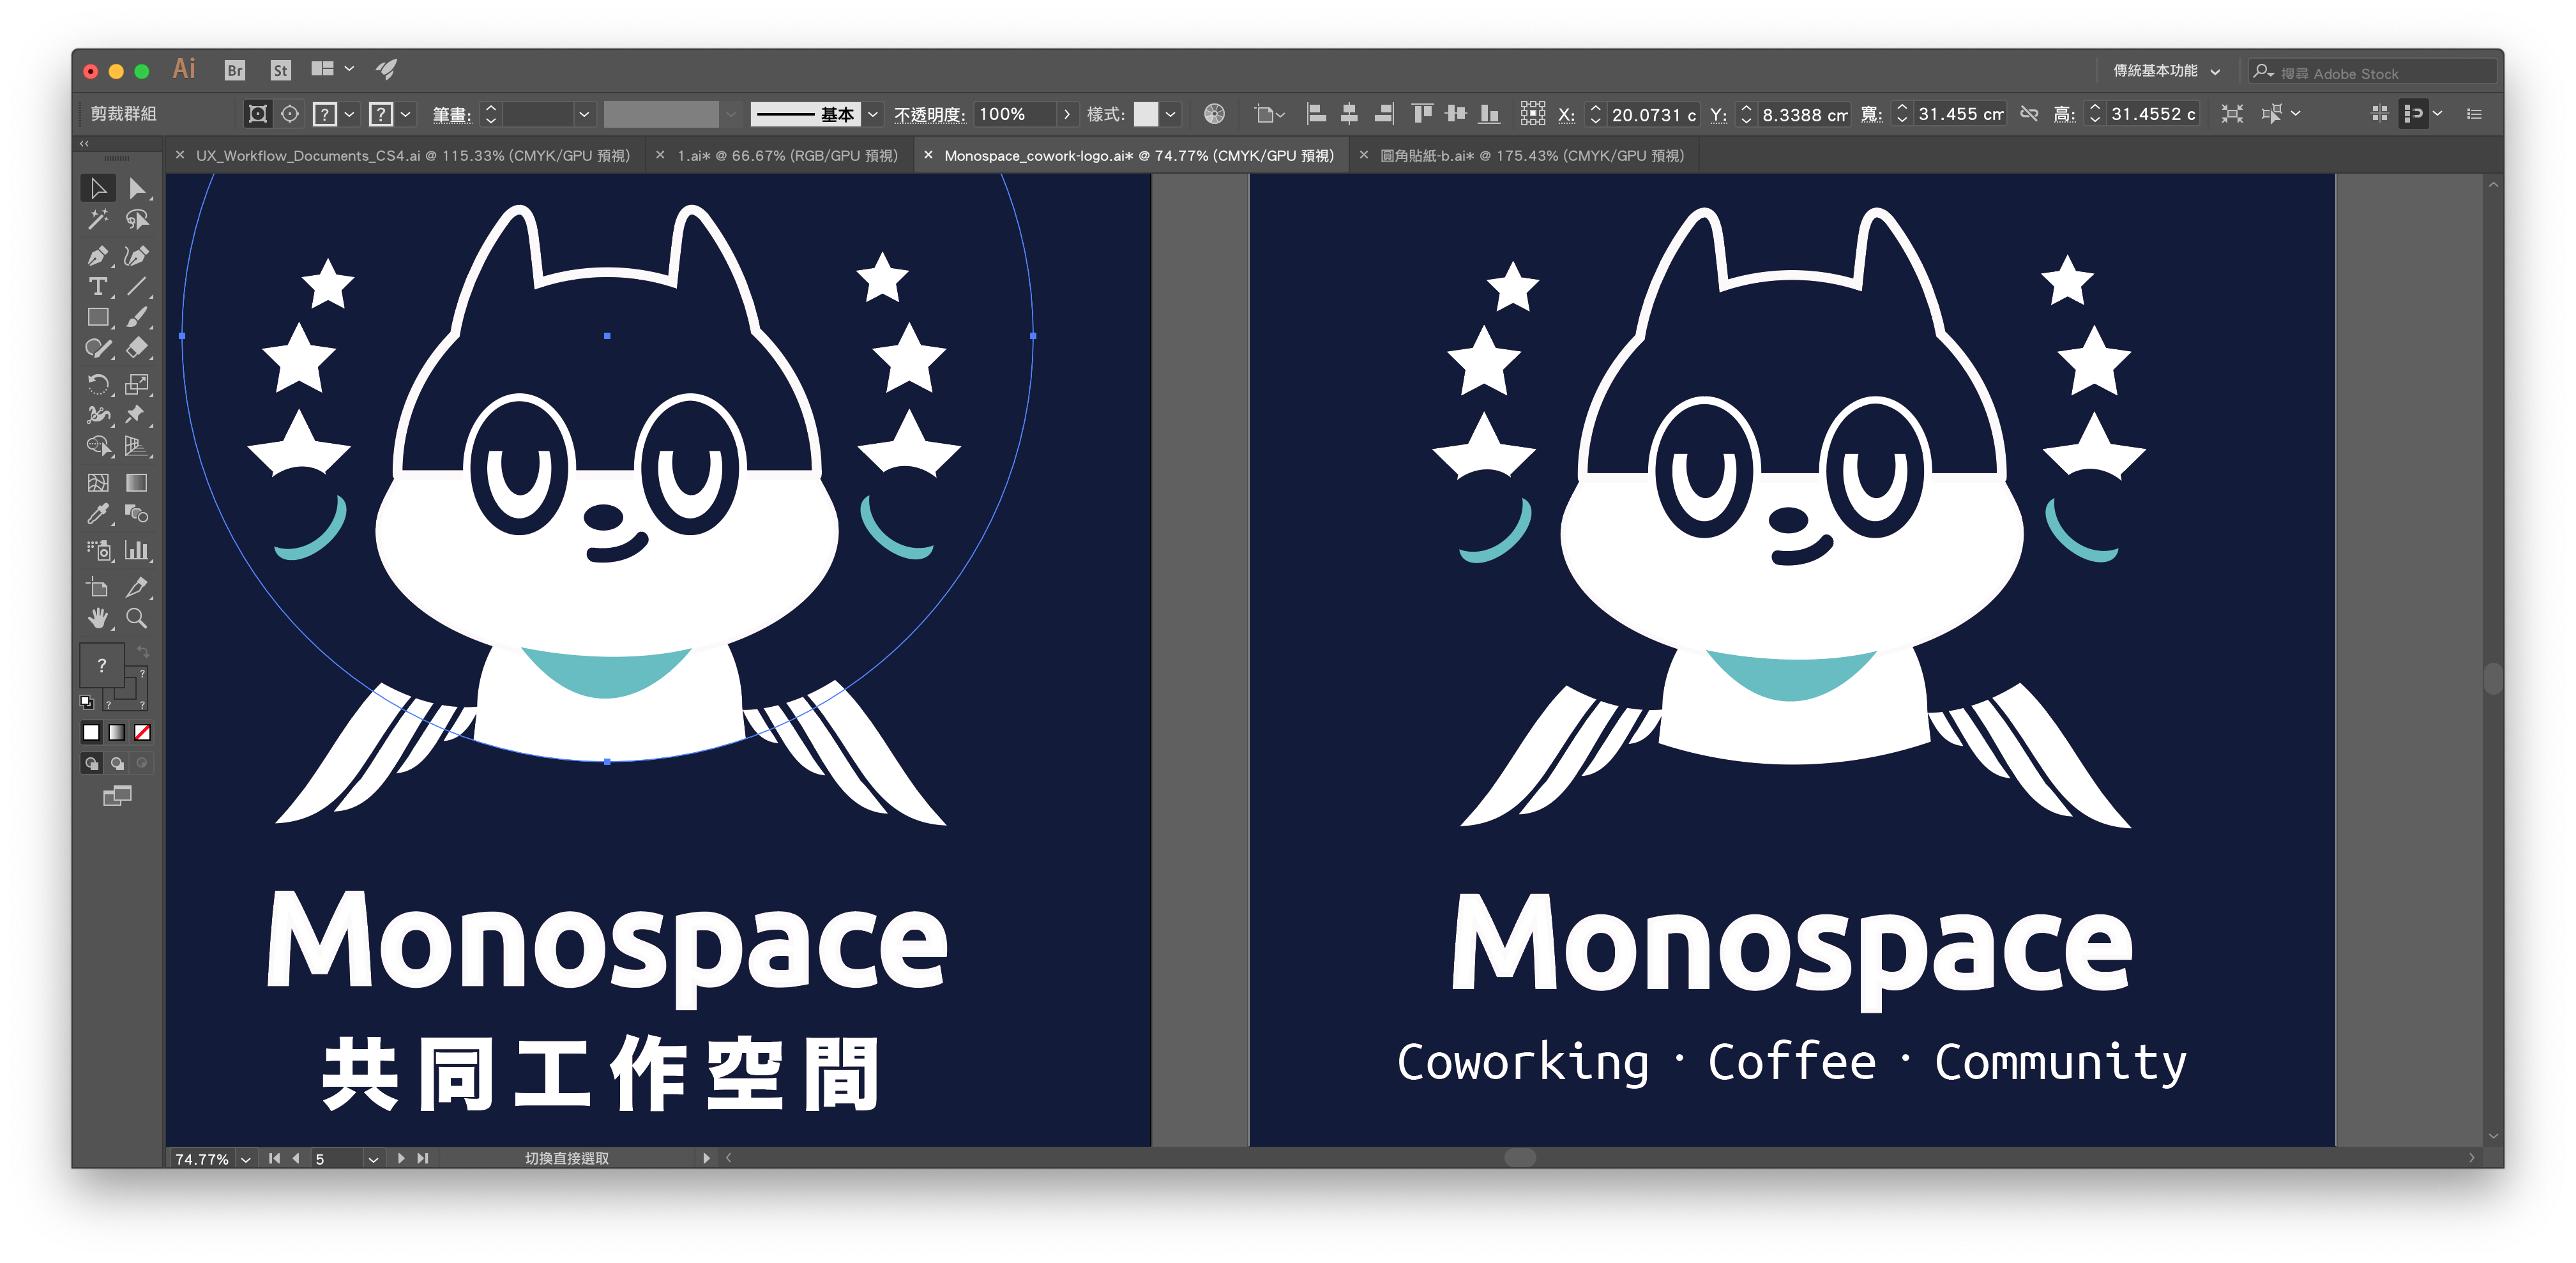The width and height of the screenshot is (2576, 1263).
Task: Open the 傳統基本功能 workspace switcher
Action: tap(2166, 71)
